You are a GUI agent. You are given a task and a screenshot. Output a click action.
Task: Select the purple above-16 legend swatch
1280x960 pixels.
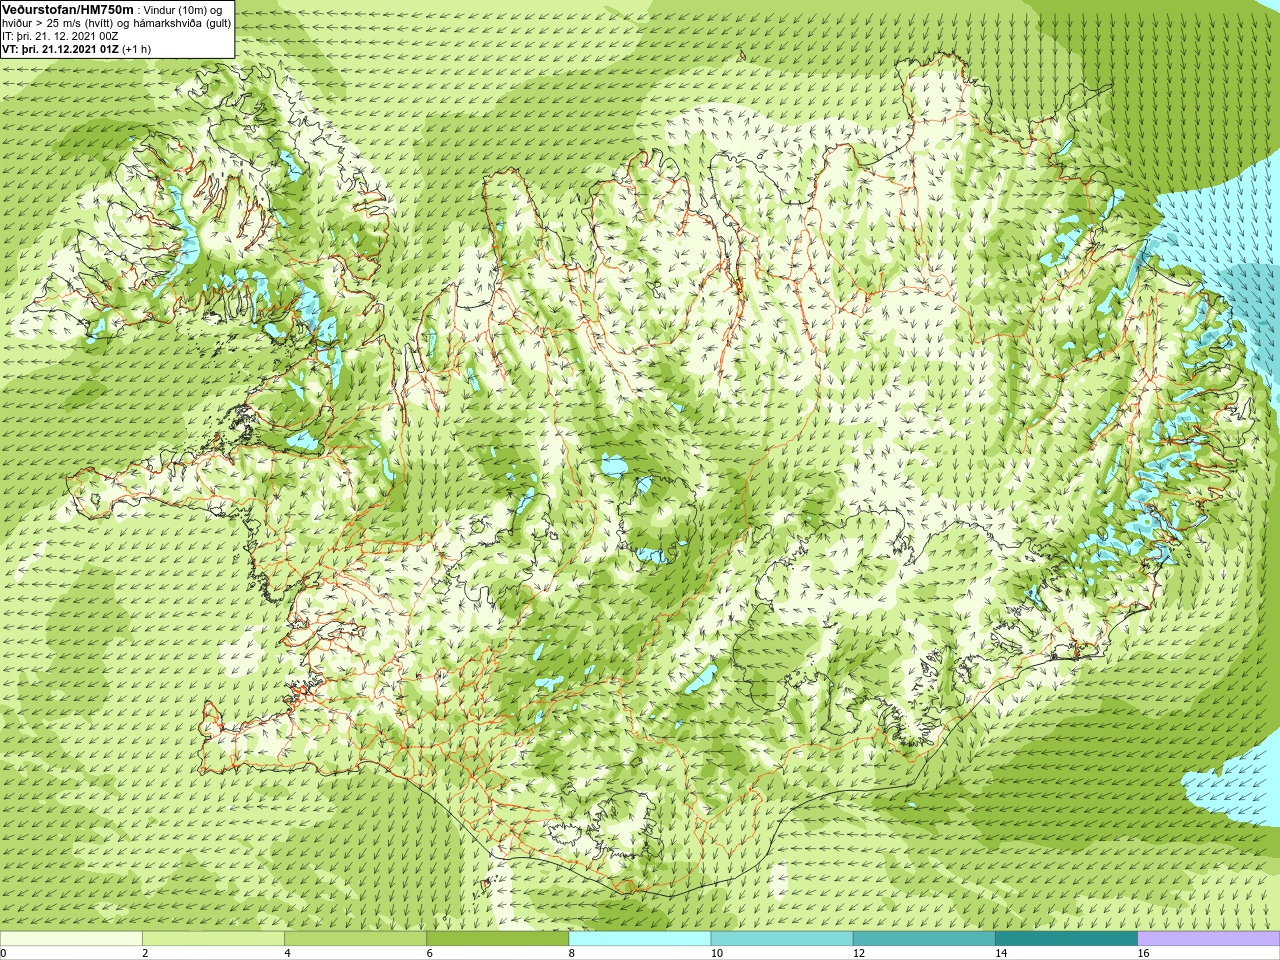1209,939
